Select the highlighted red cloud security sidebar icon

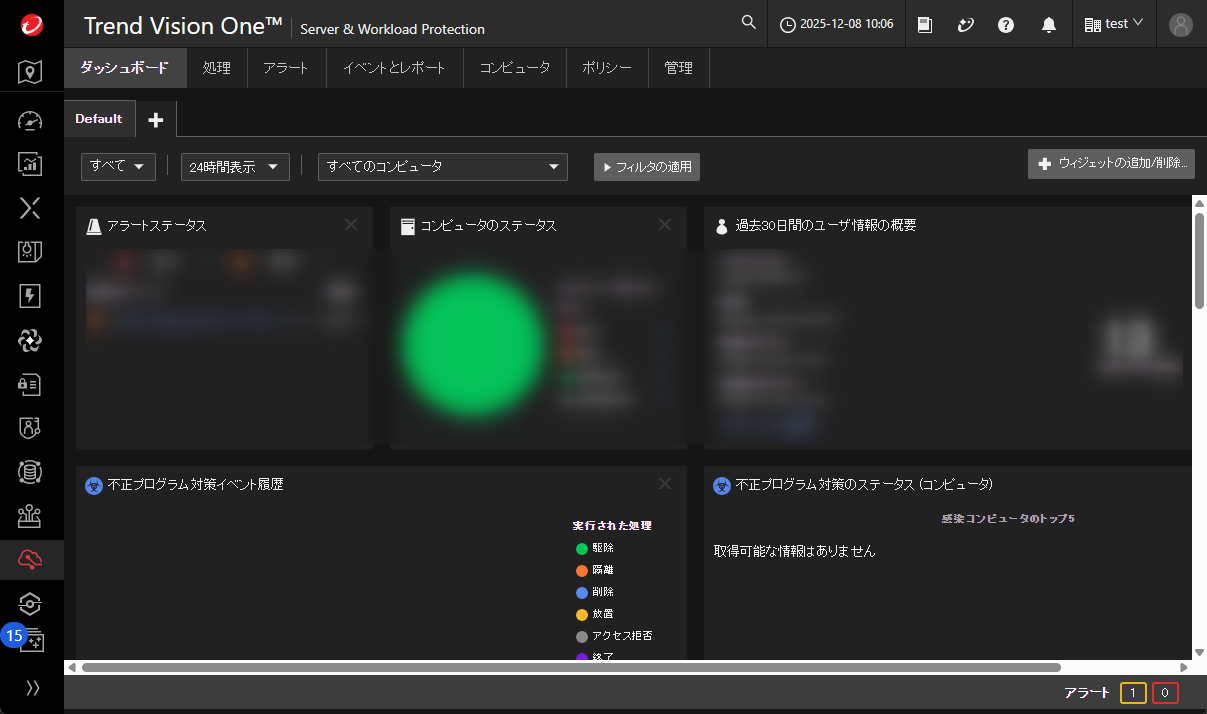[30, 560]
